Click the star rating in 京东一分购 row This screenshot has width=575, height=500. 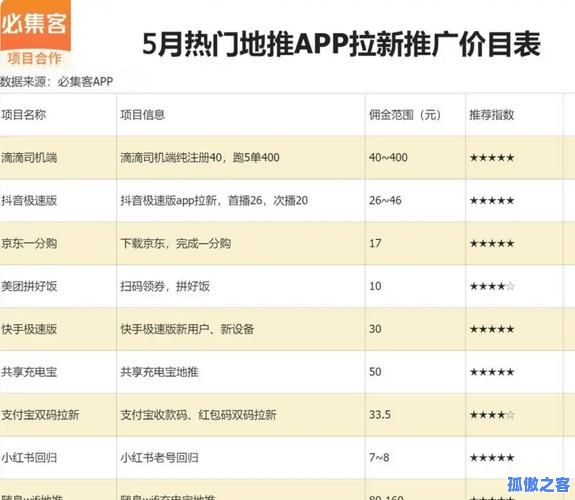pyautogui.click(x=492, y=244)
